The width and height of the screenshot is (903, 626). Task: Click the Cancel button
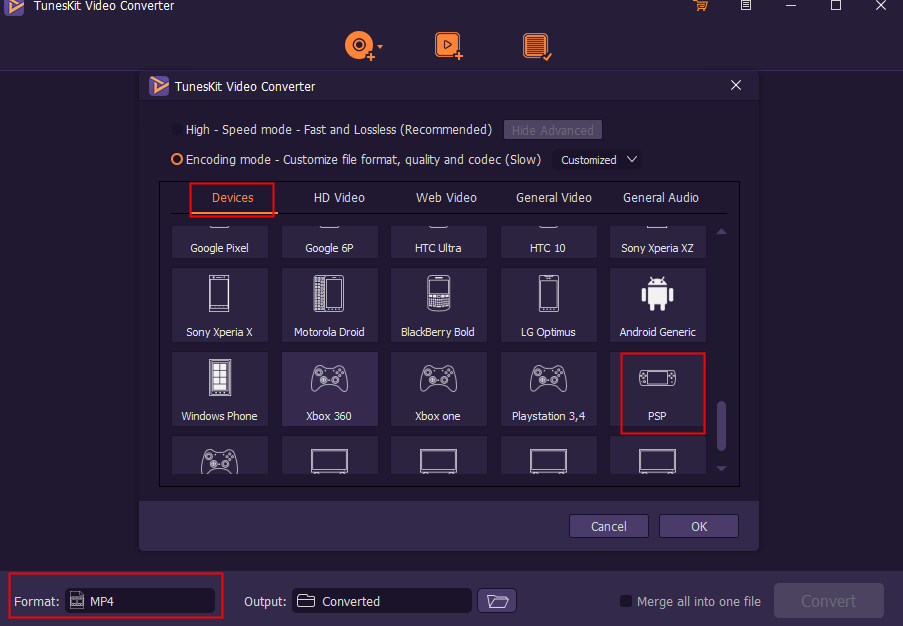click(x=609, y=526)
